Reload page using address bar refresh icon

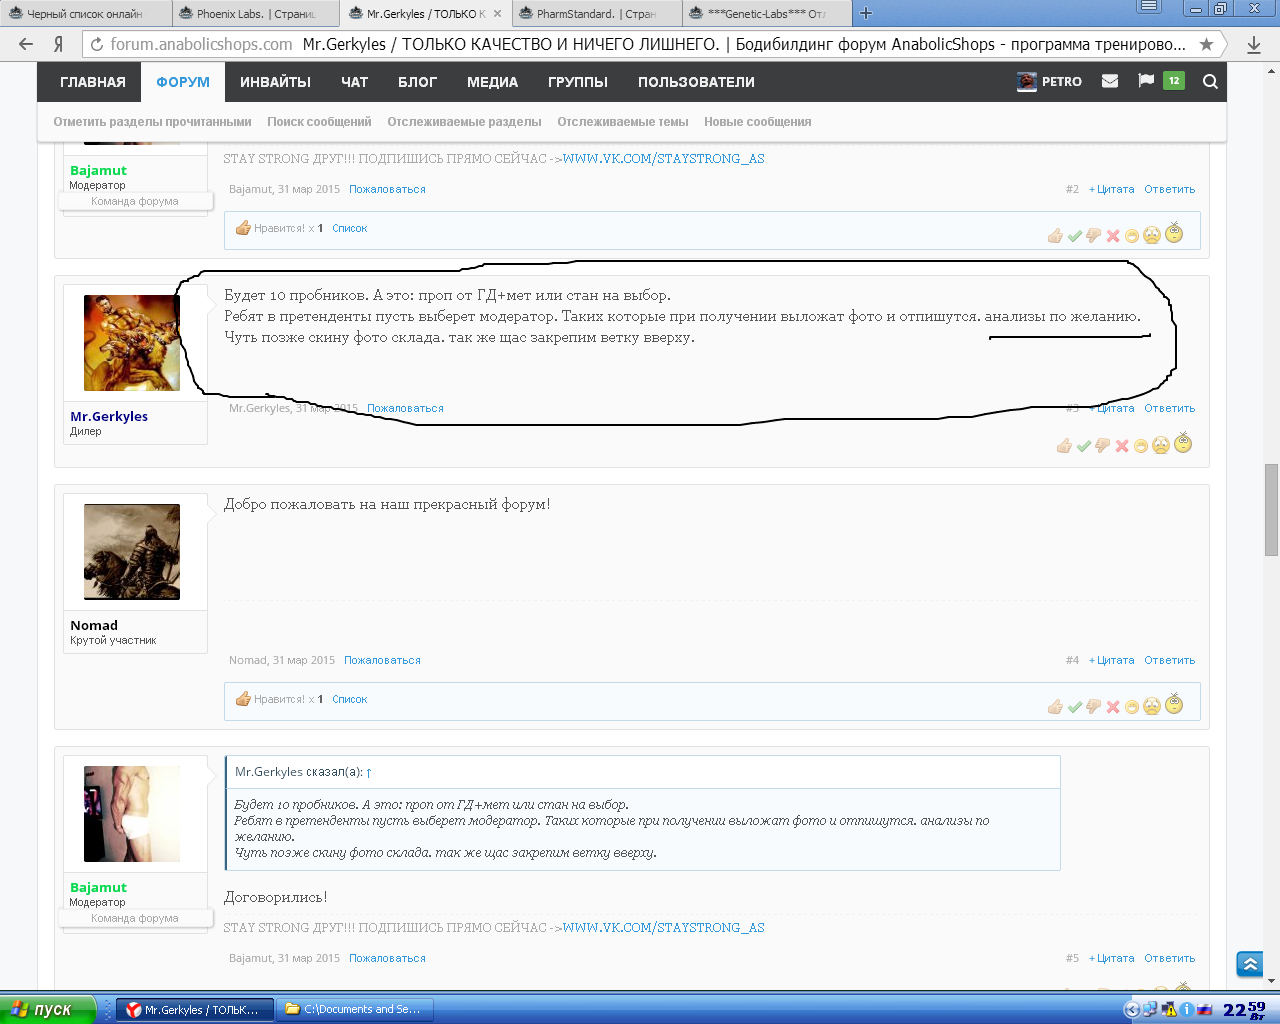coord(97,44)
